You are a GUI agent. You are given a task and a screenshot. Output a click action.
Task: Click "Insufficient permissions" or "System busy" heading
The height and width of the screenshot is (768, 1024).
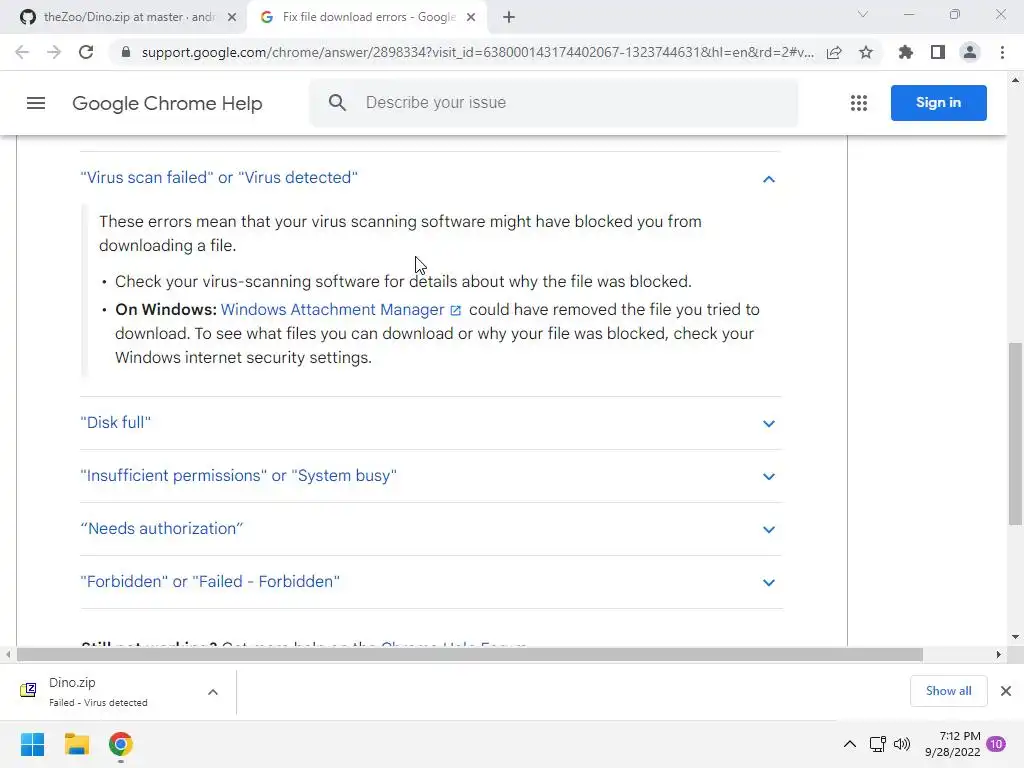238,475
